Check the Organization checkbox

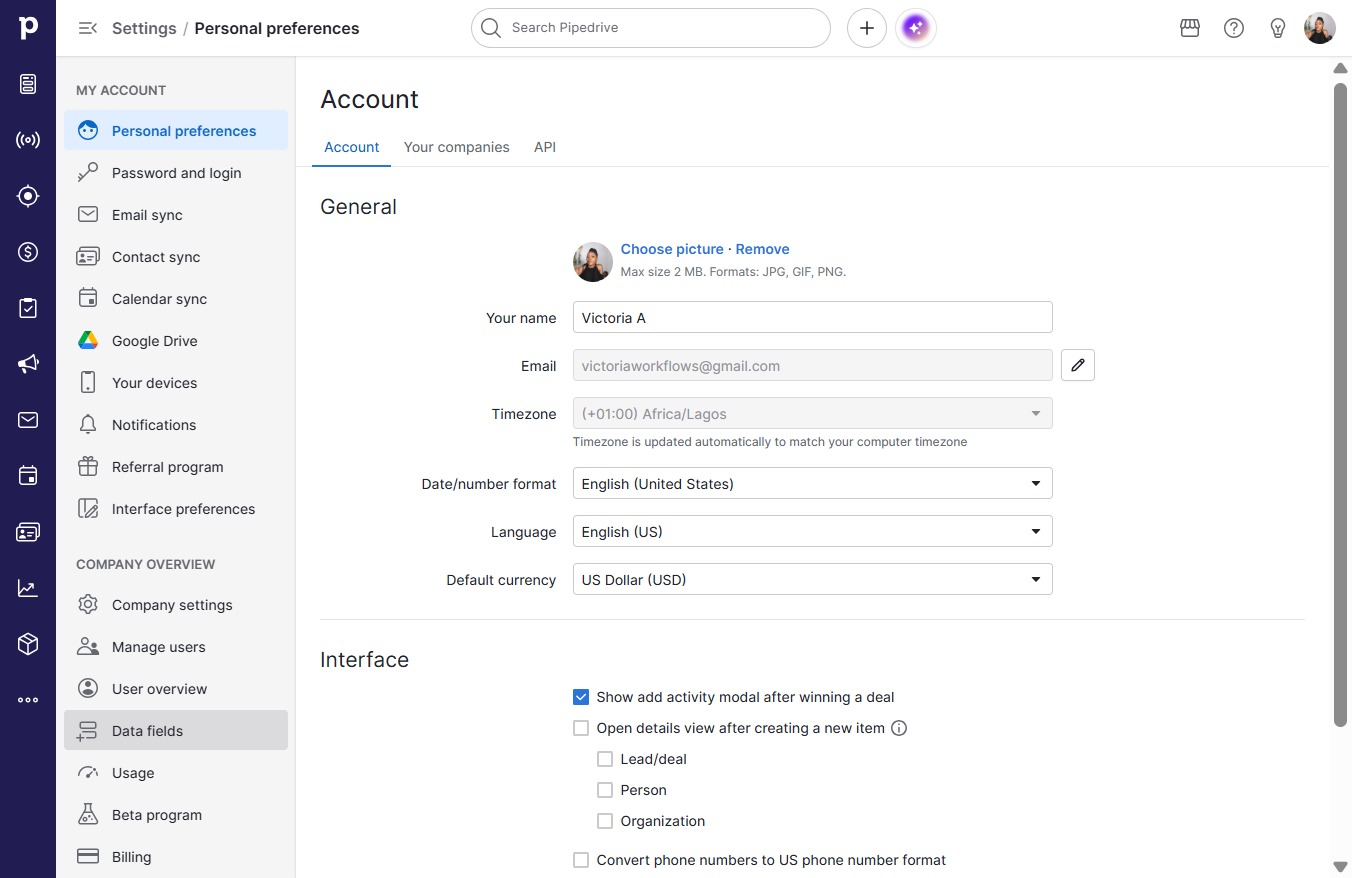(x=605, y=821)
